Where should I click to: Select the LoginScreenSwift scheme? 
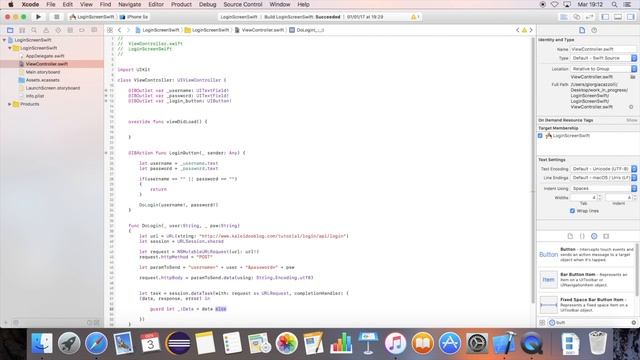tap(92, 17)
